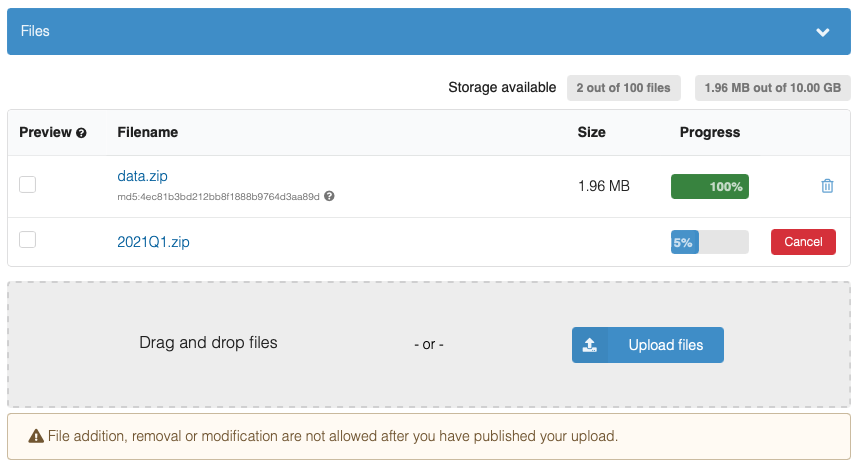Open the data.zip file link
856x465 pixels.
click(142, 176)
